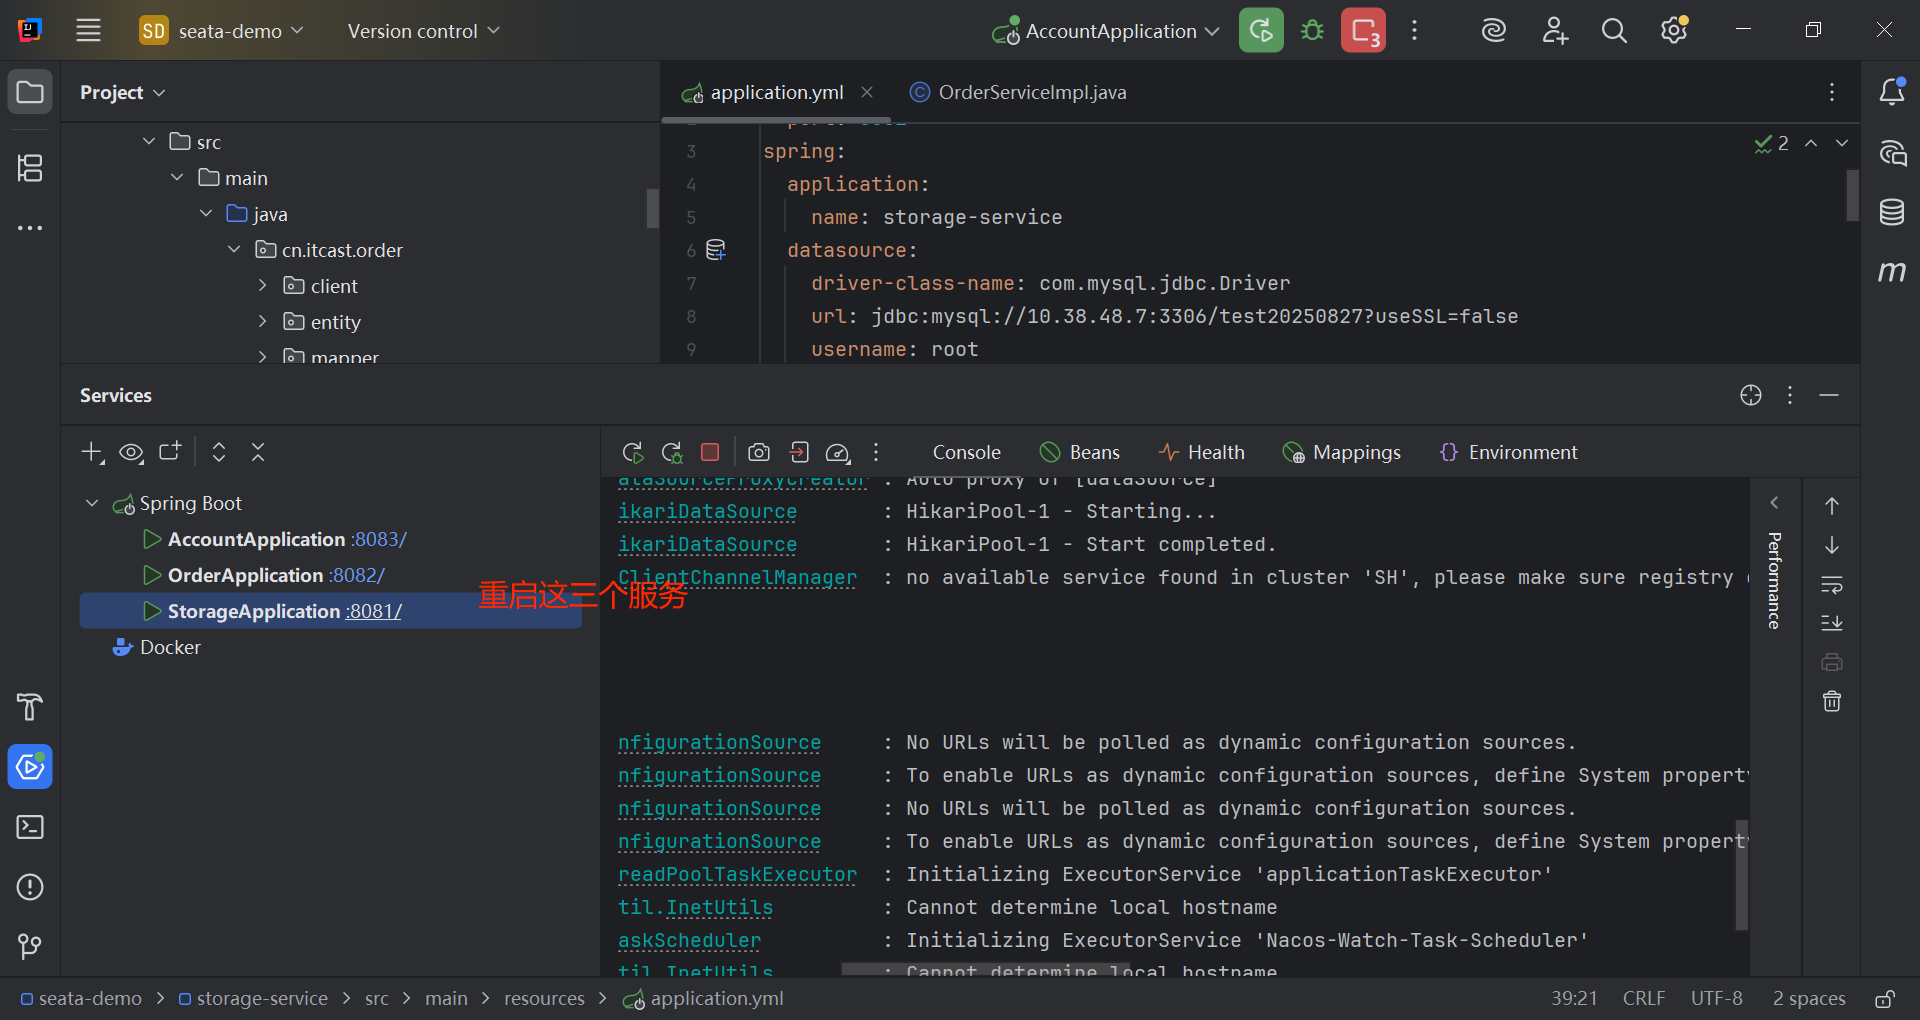Open the Database tool window
The height and width of the screenshot is (1020, 1920).
1892,212
